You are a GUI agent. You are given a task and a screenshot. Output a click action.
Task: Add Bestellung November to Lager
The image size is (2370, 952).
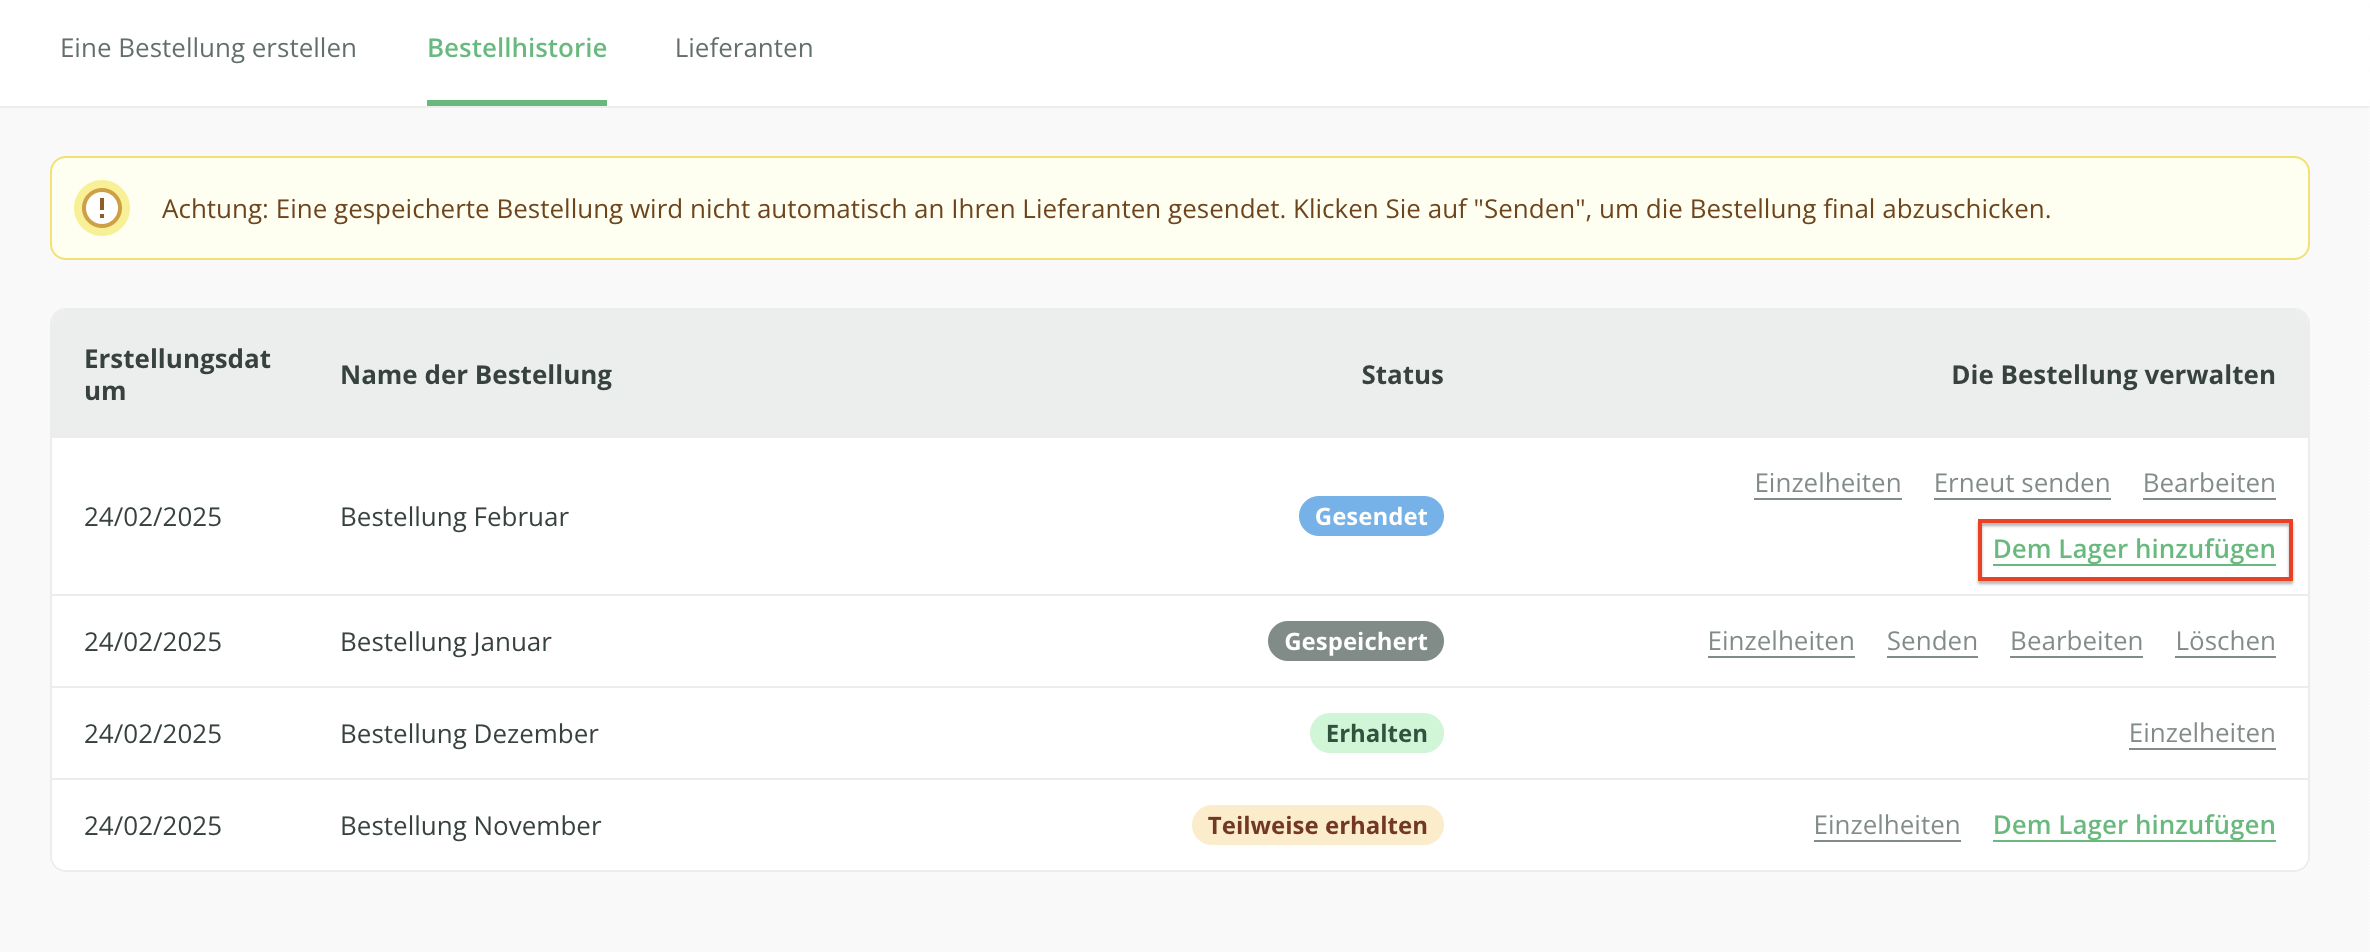[2133, 825]
